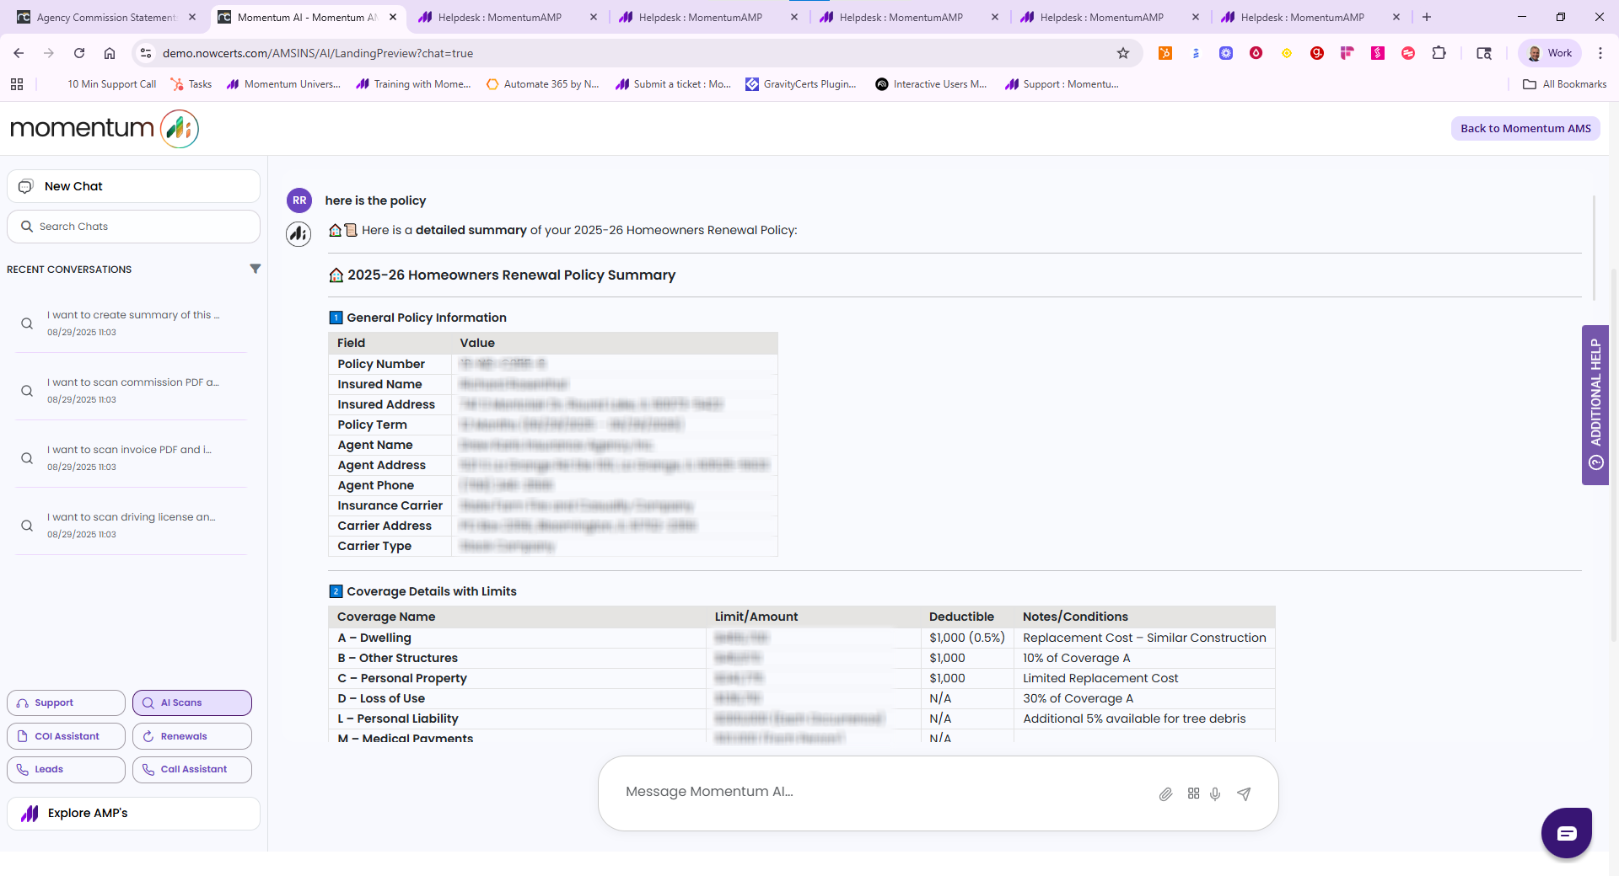The width and height of the screenshot is (1619, 876).
Task: Open the live chat widget bubble
Action: click(x=1566, y=833)
